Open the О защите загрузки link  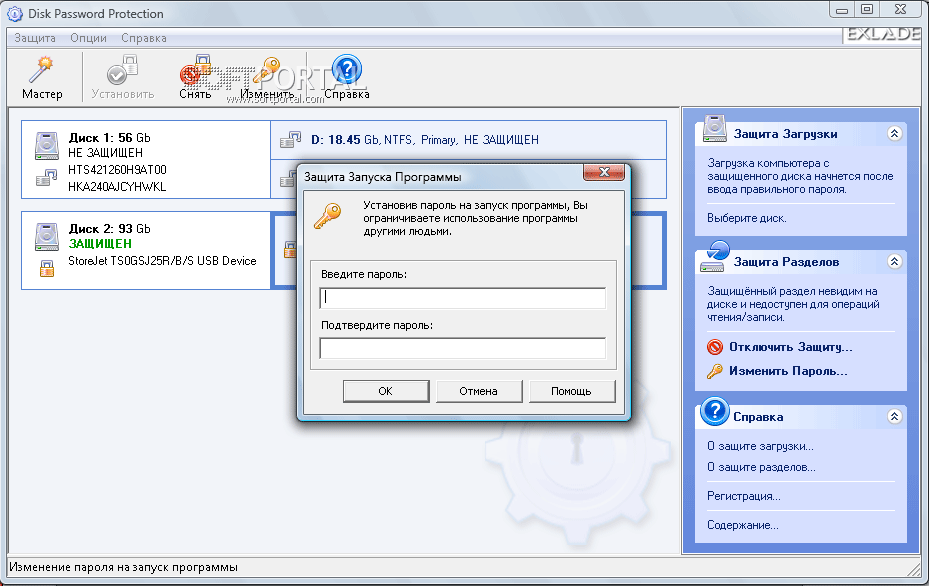tap(760, 446)
